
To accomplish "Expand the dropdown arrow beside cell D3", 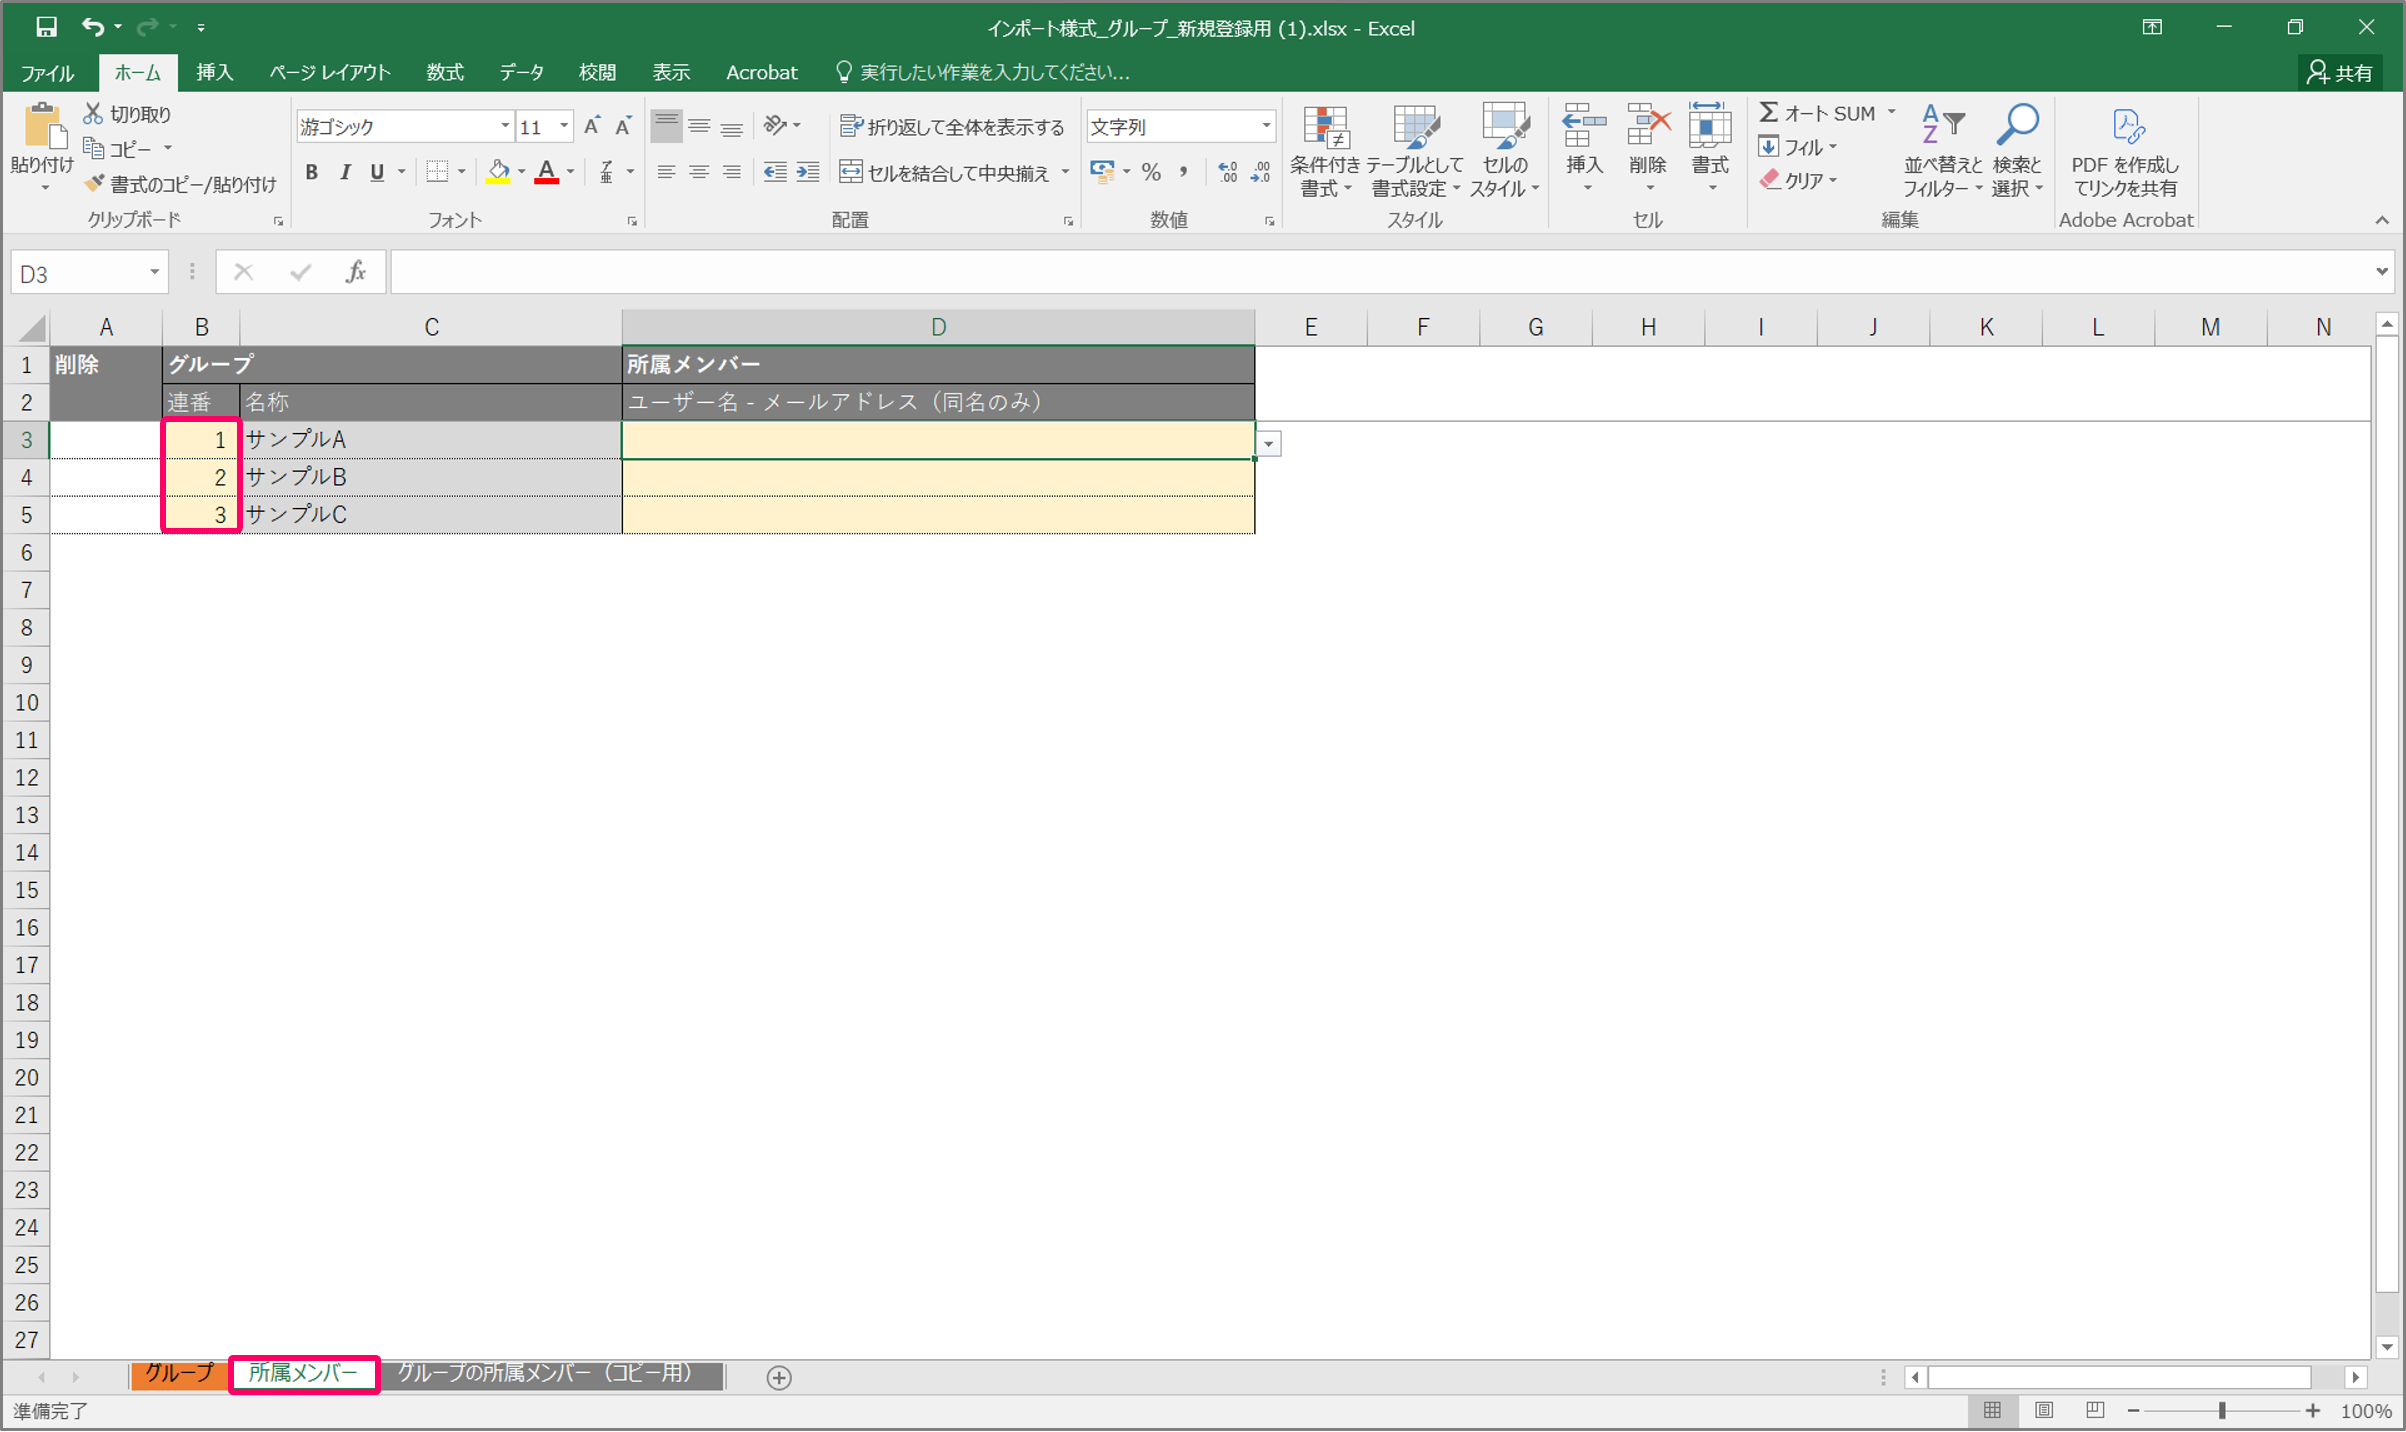I will click(x=1269, y=443).
